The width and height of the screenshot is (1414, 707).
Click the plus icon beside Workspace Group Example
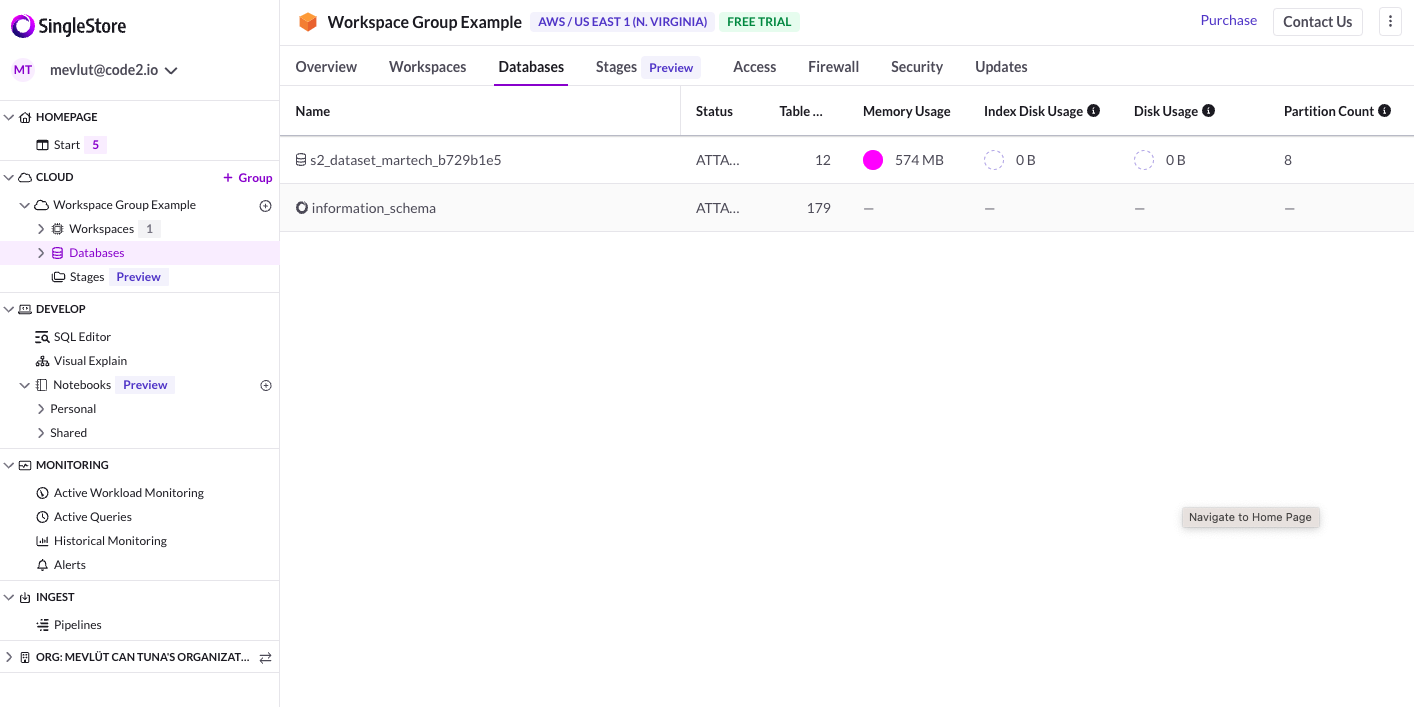pyautogui.click(x=266, y=206)
